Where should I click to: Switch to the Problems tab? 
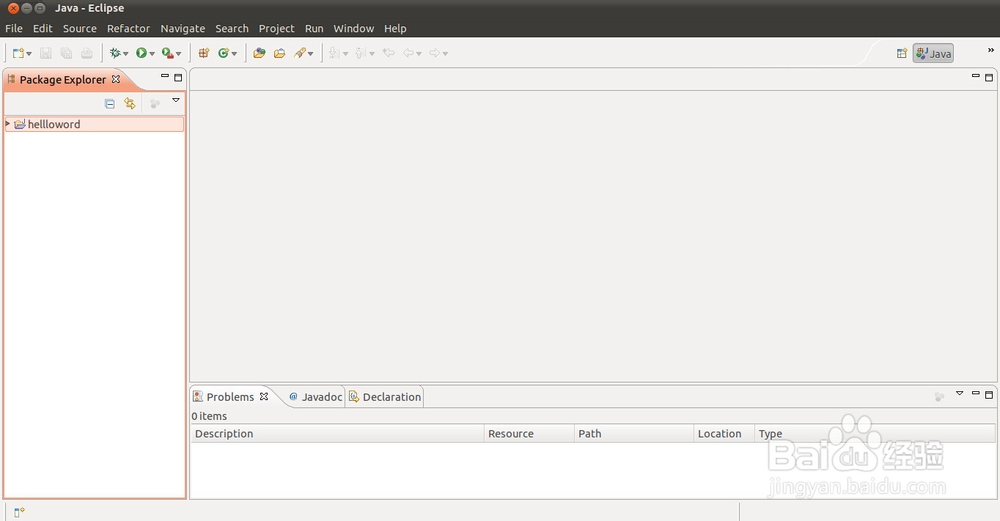pyautogui.click(x=230, y=397)
